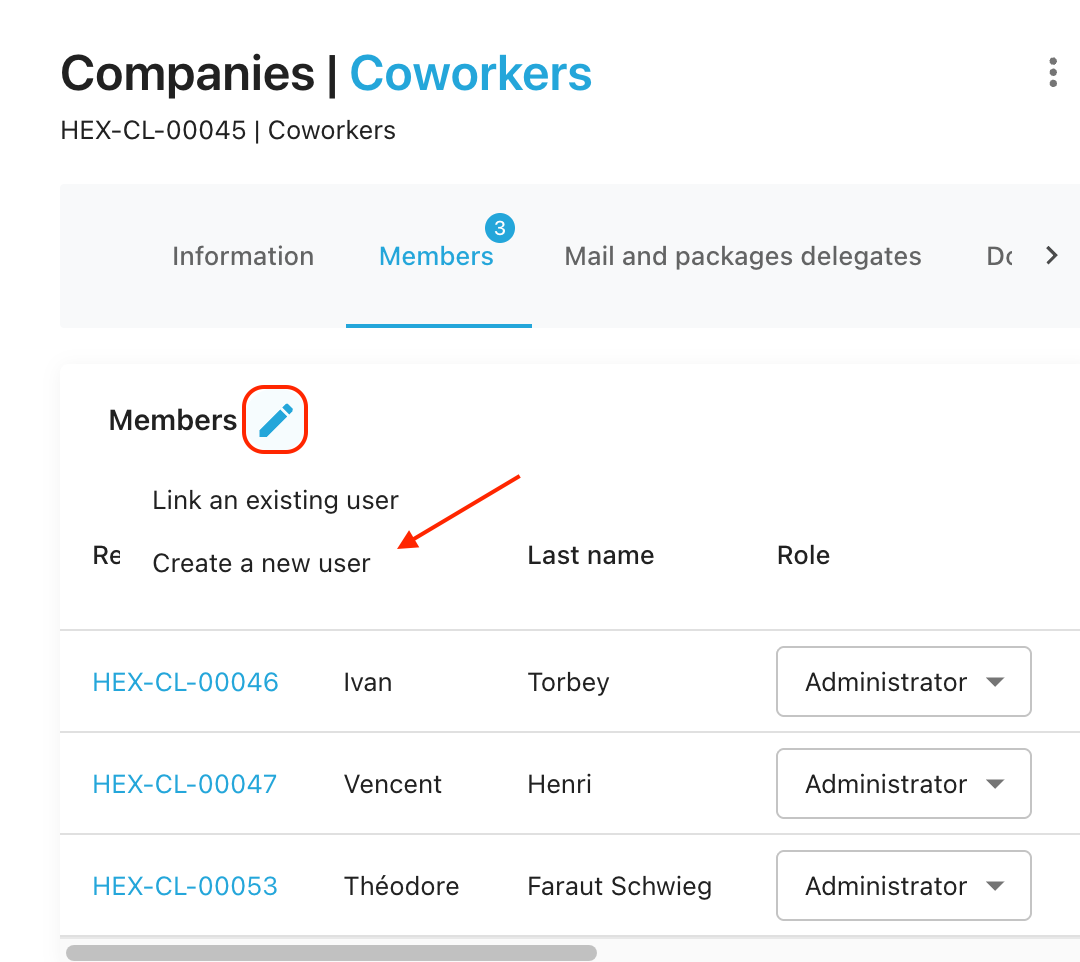Viewport: 1080px width, 962px height.
Task: Click the Role column header
Action: 803,555
